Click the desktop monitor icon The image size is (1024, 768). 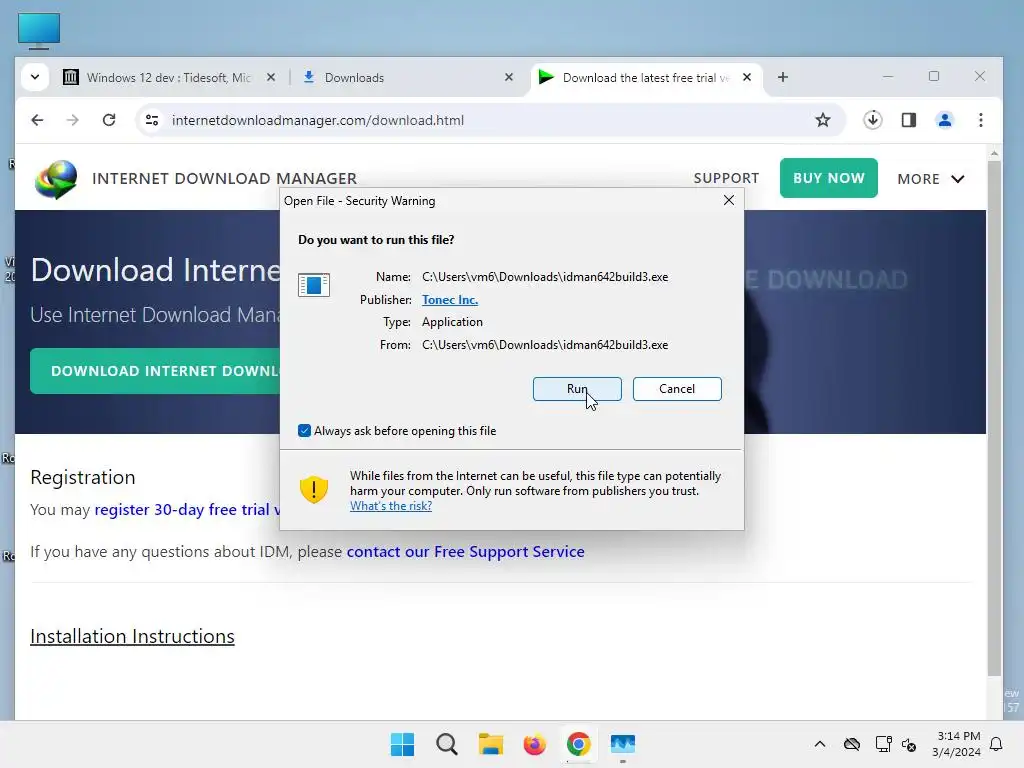point(39,31)
